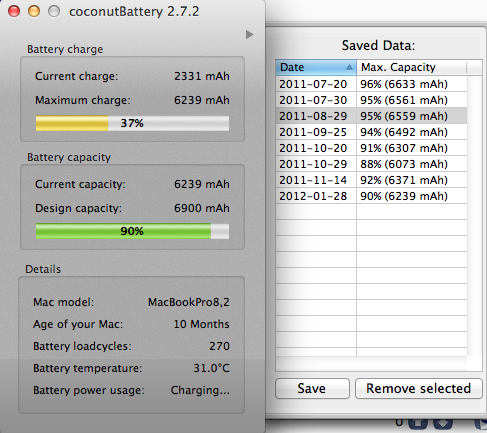This screenshot has height=433, width=487.
Task: Click the Battery loadcycles label
Action: click(x=82, y=346)
